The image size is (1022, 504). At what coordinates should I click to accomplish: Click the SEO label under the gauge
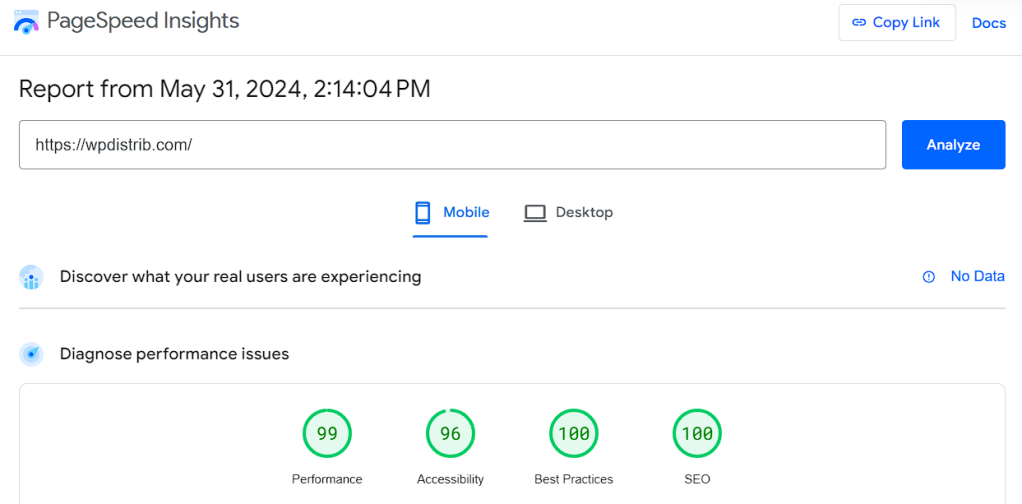coord(697,479)
